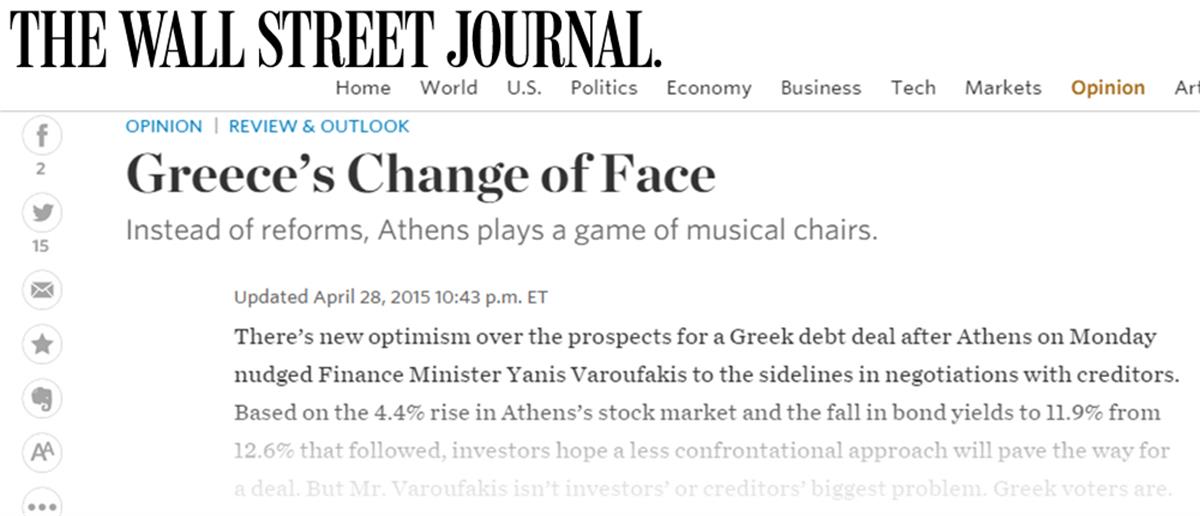1200x516 pixels.
Task: Switch to the Business section
Action: click(820, 88)
